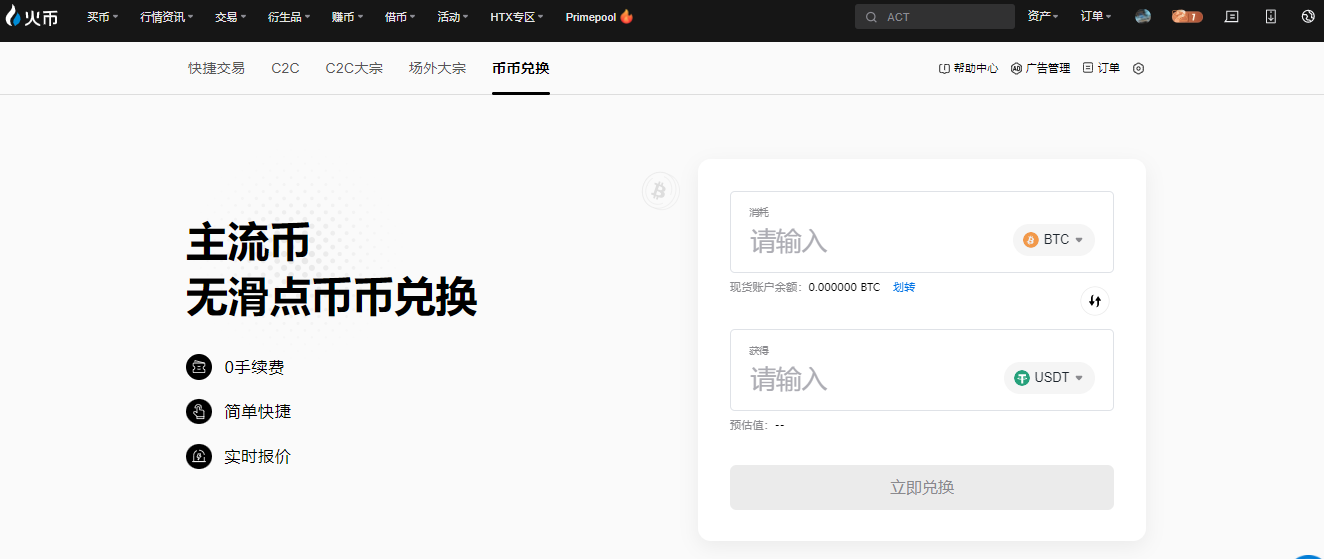Click the hexagon settings icon
The image size is (1324, 559).
(x=1138, y=69)
